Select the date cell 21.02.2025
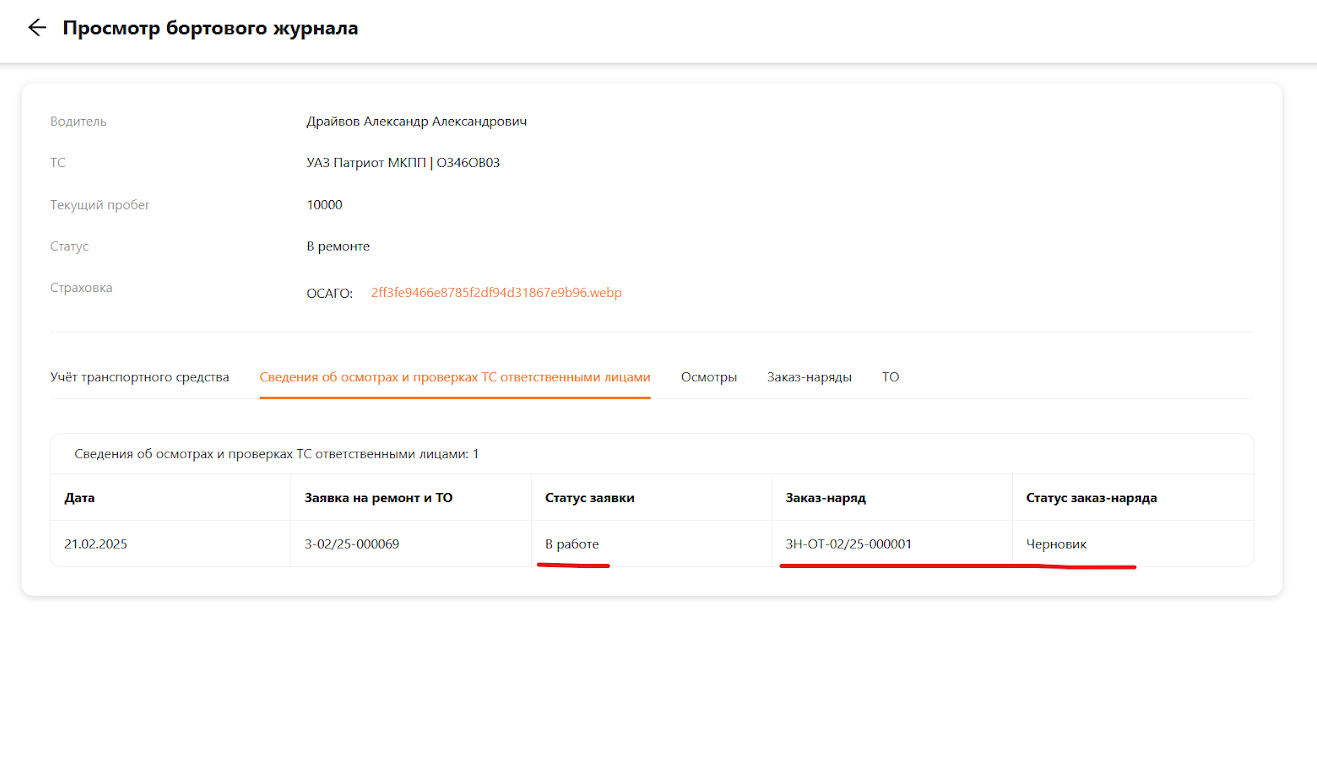The image size is (1317, 768). pos(96,544)
